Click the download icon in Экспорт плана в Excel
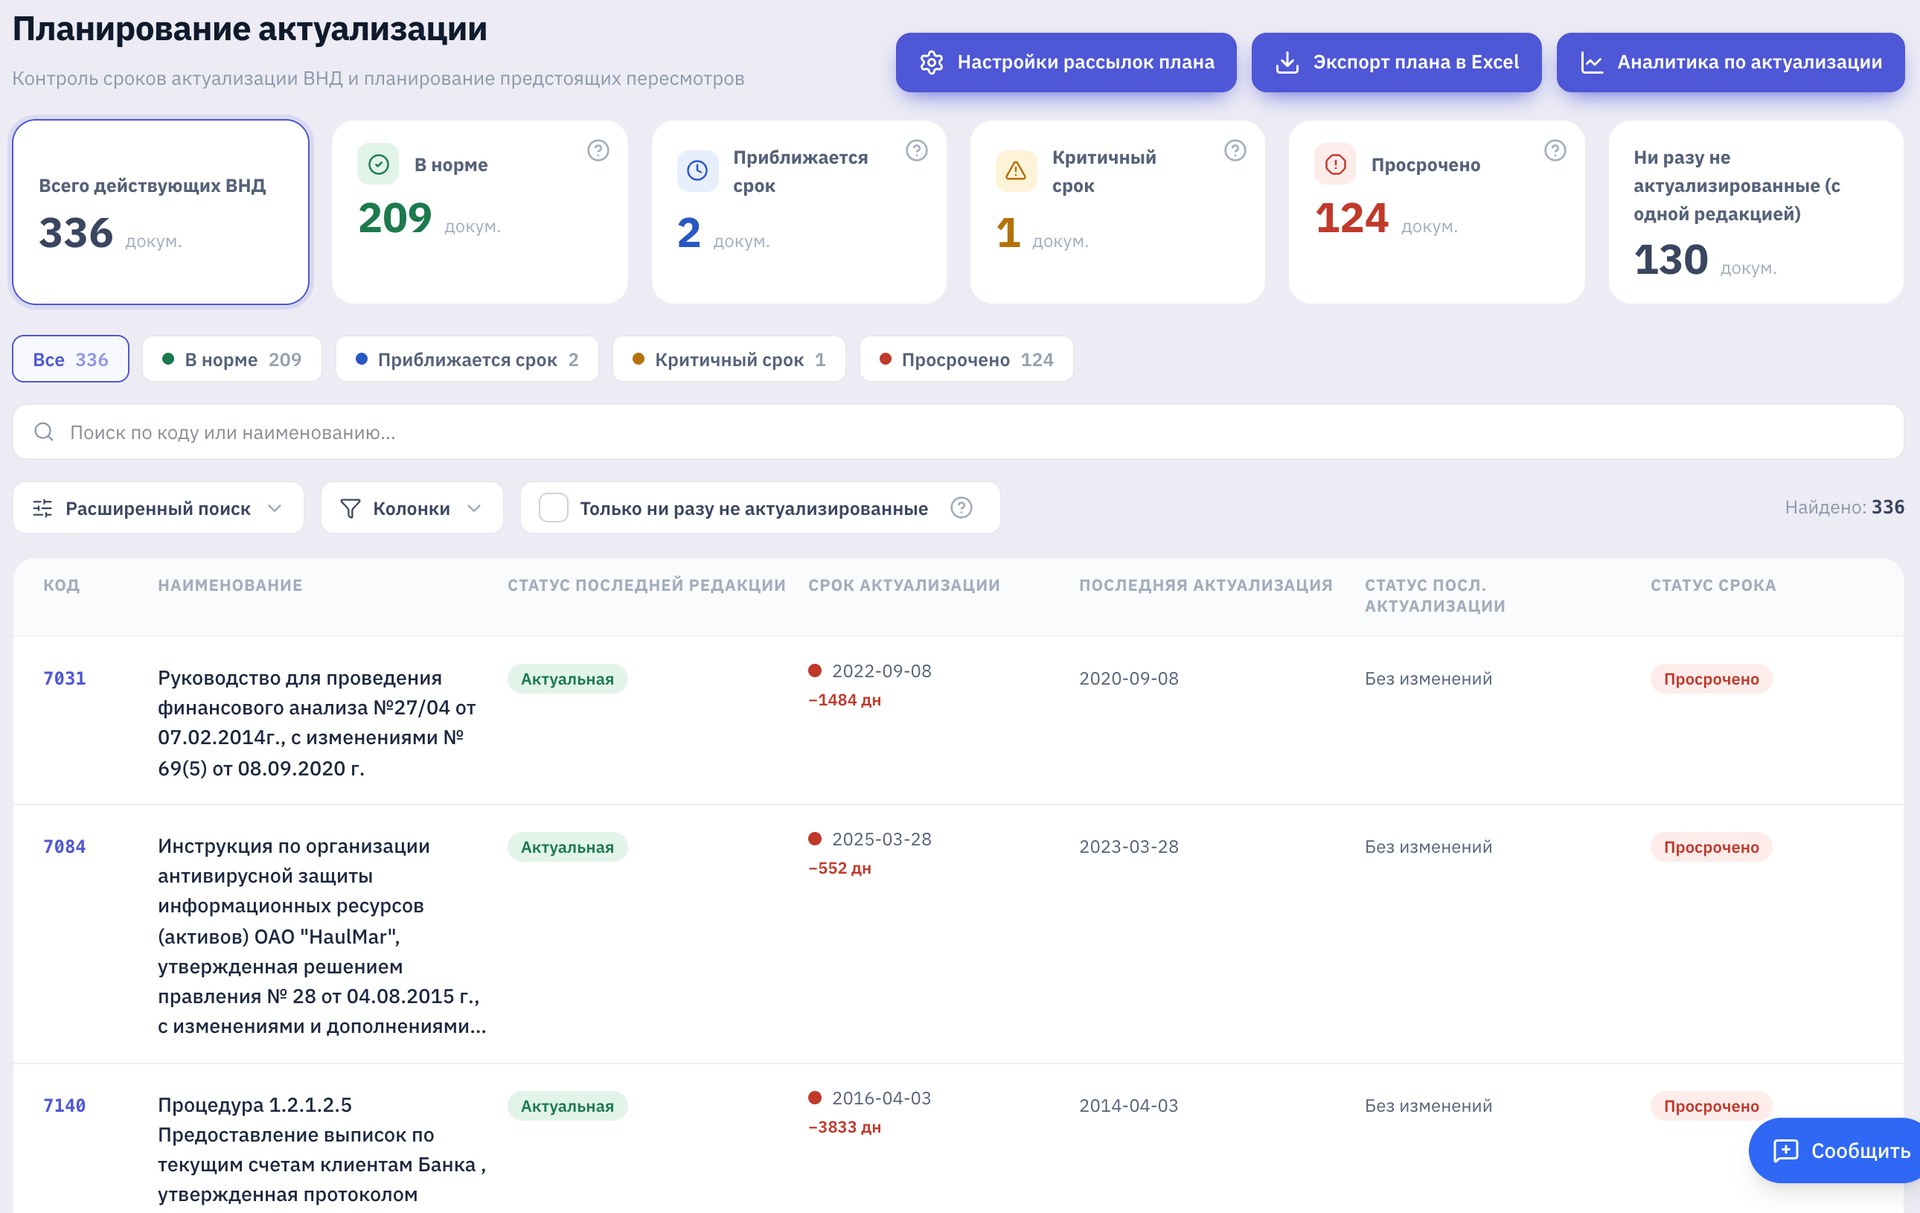Viewport: 1920px width, 1213px height. coord(1287,62)
